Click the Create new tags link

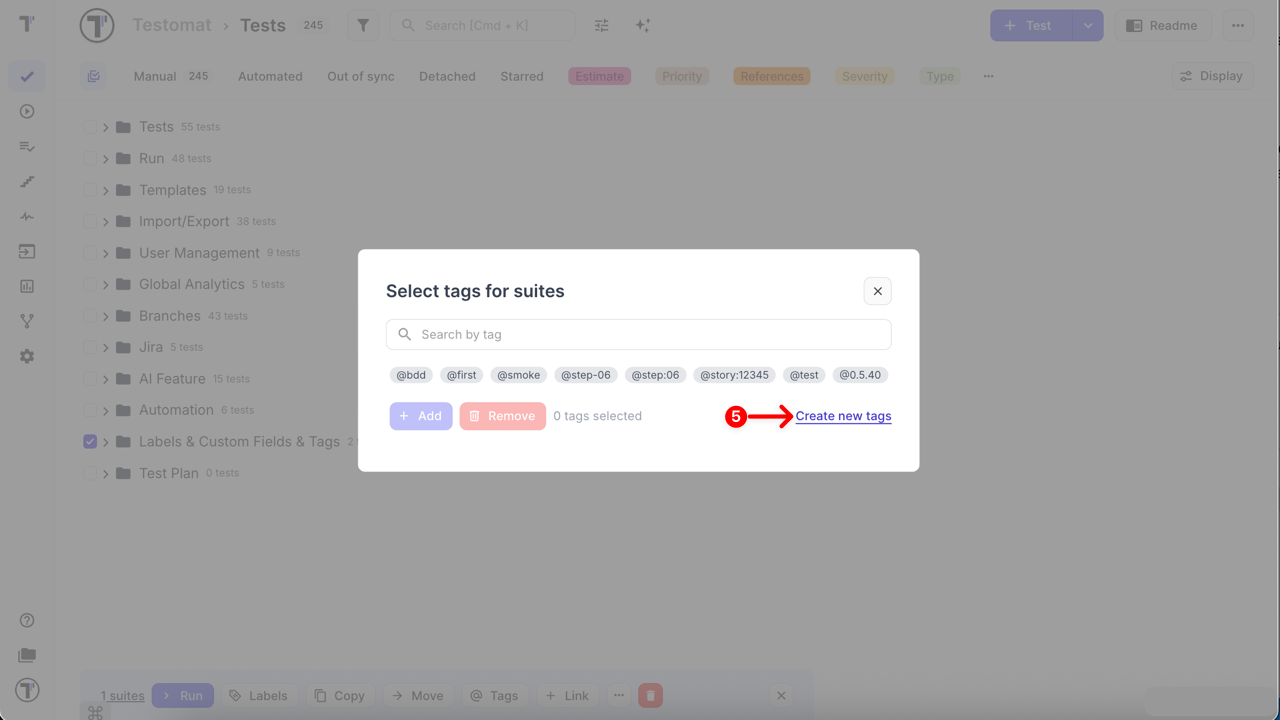(843, 415)
